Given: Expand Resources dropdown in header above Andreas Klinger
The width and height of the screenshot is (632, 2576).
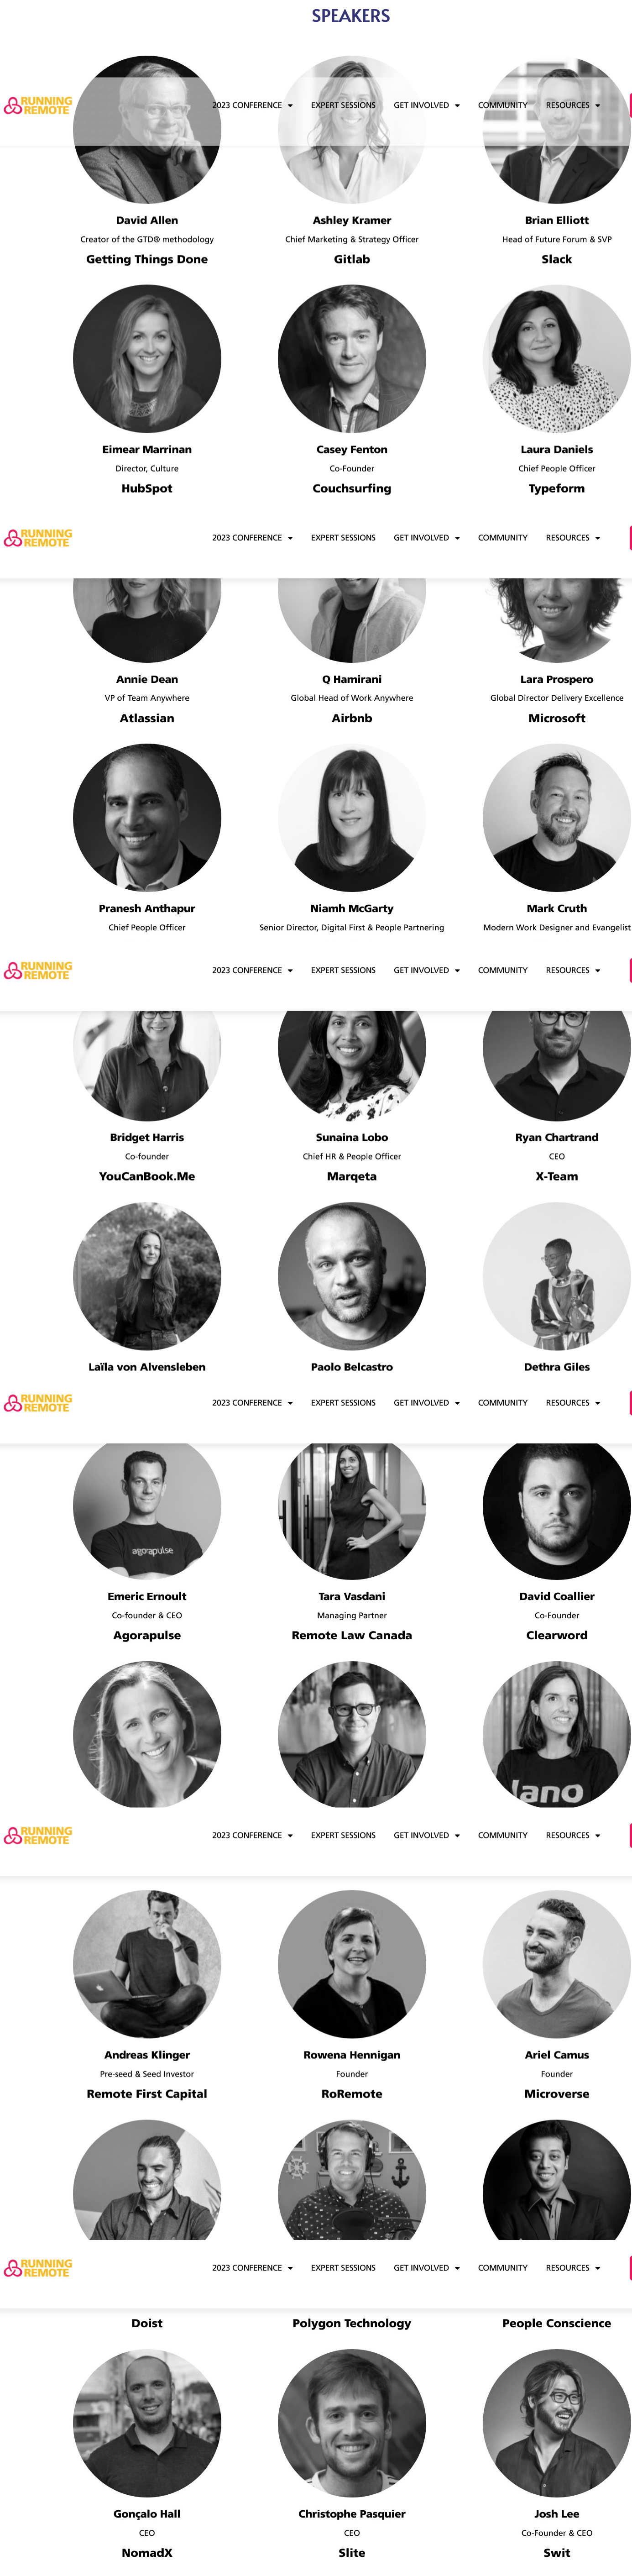Looking at the screenshot, I should tap(572, 1835).
